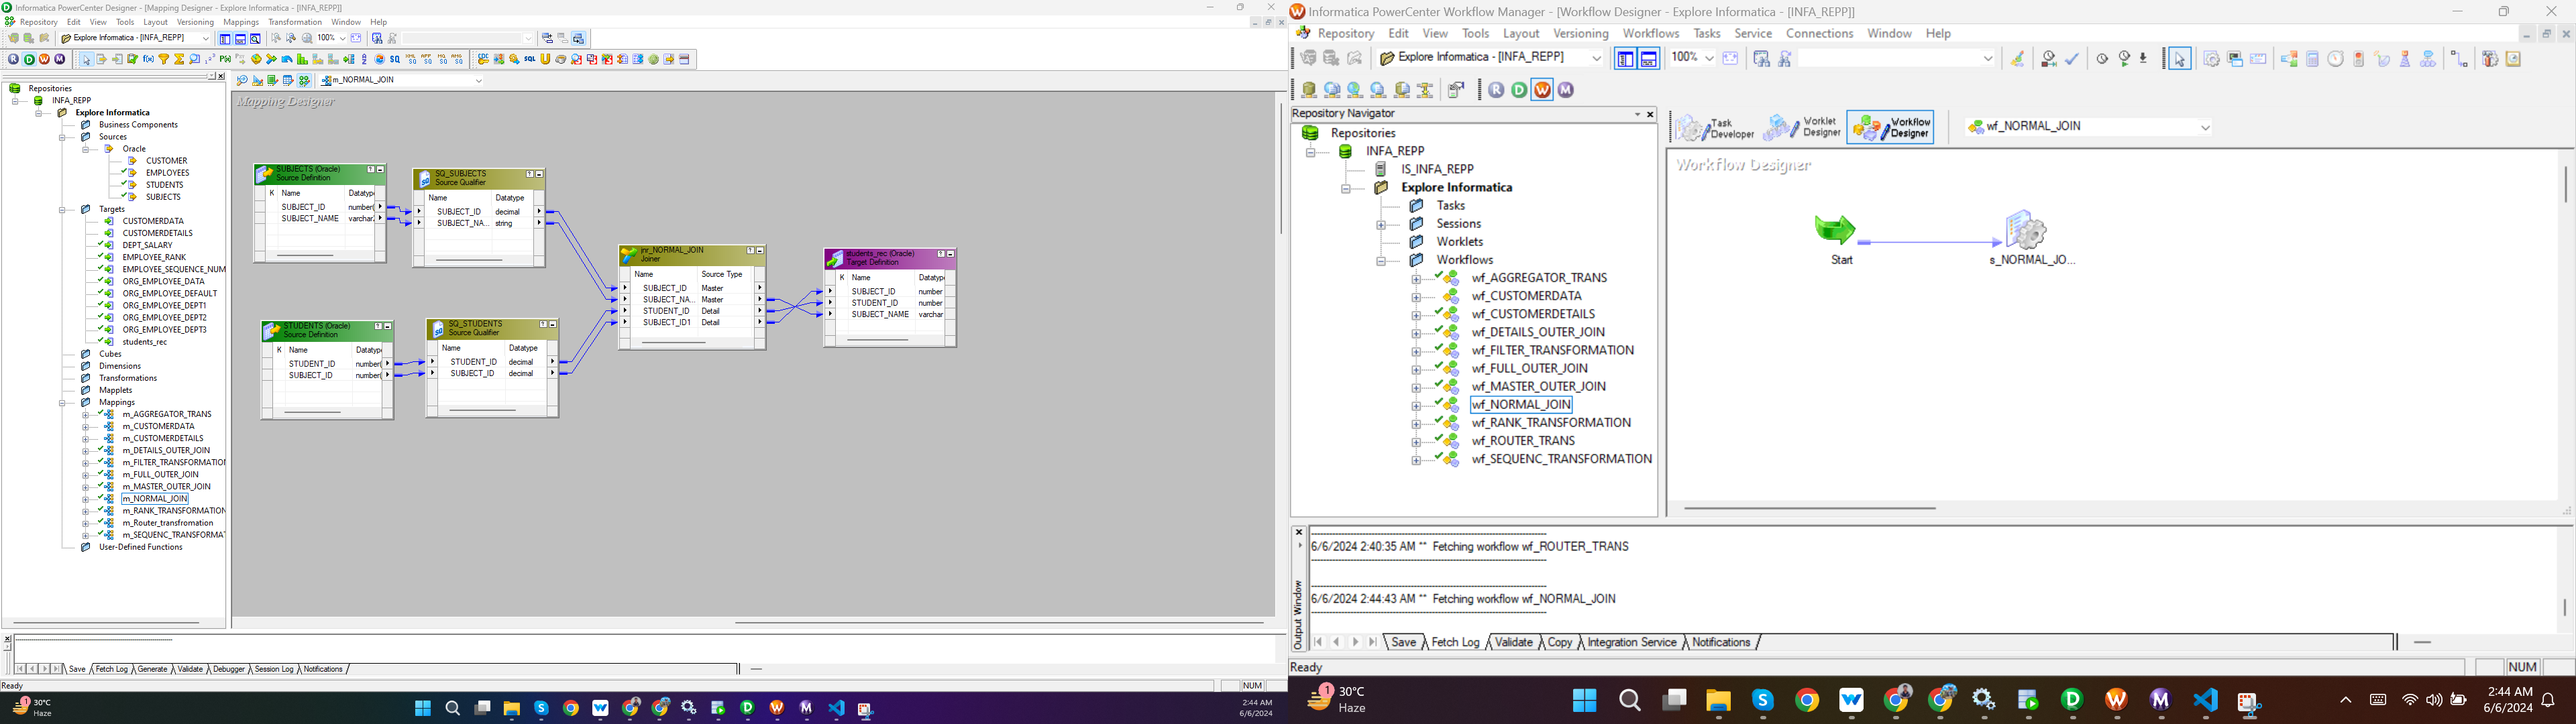Toggle Overview window icon in Designer toolbar
Image resolution: width=2576 pixels, height=724 pixels.
click(255, 39)
